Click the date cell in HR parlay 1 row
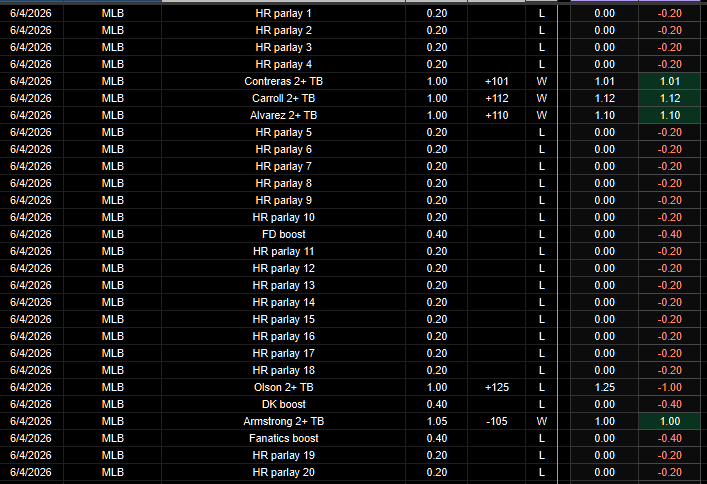The image size is (707, 484). click(31, 14)
